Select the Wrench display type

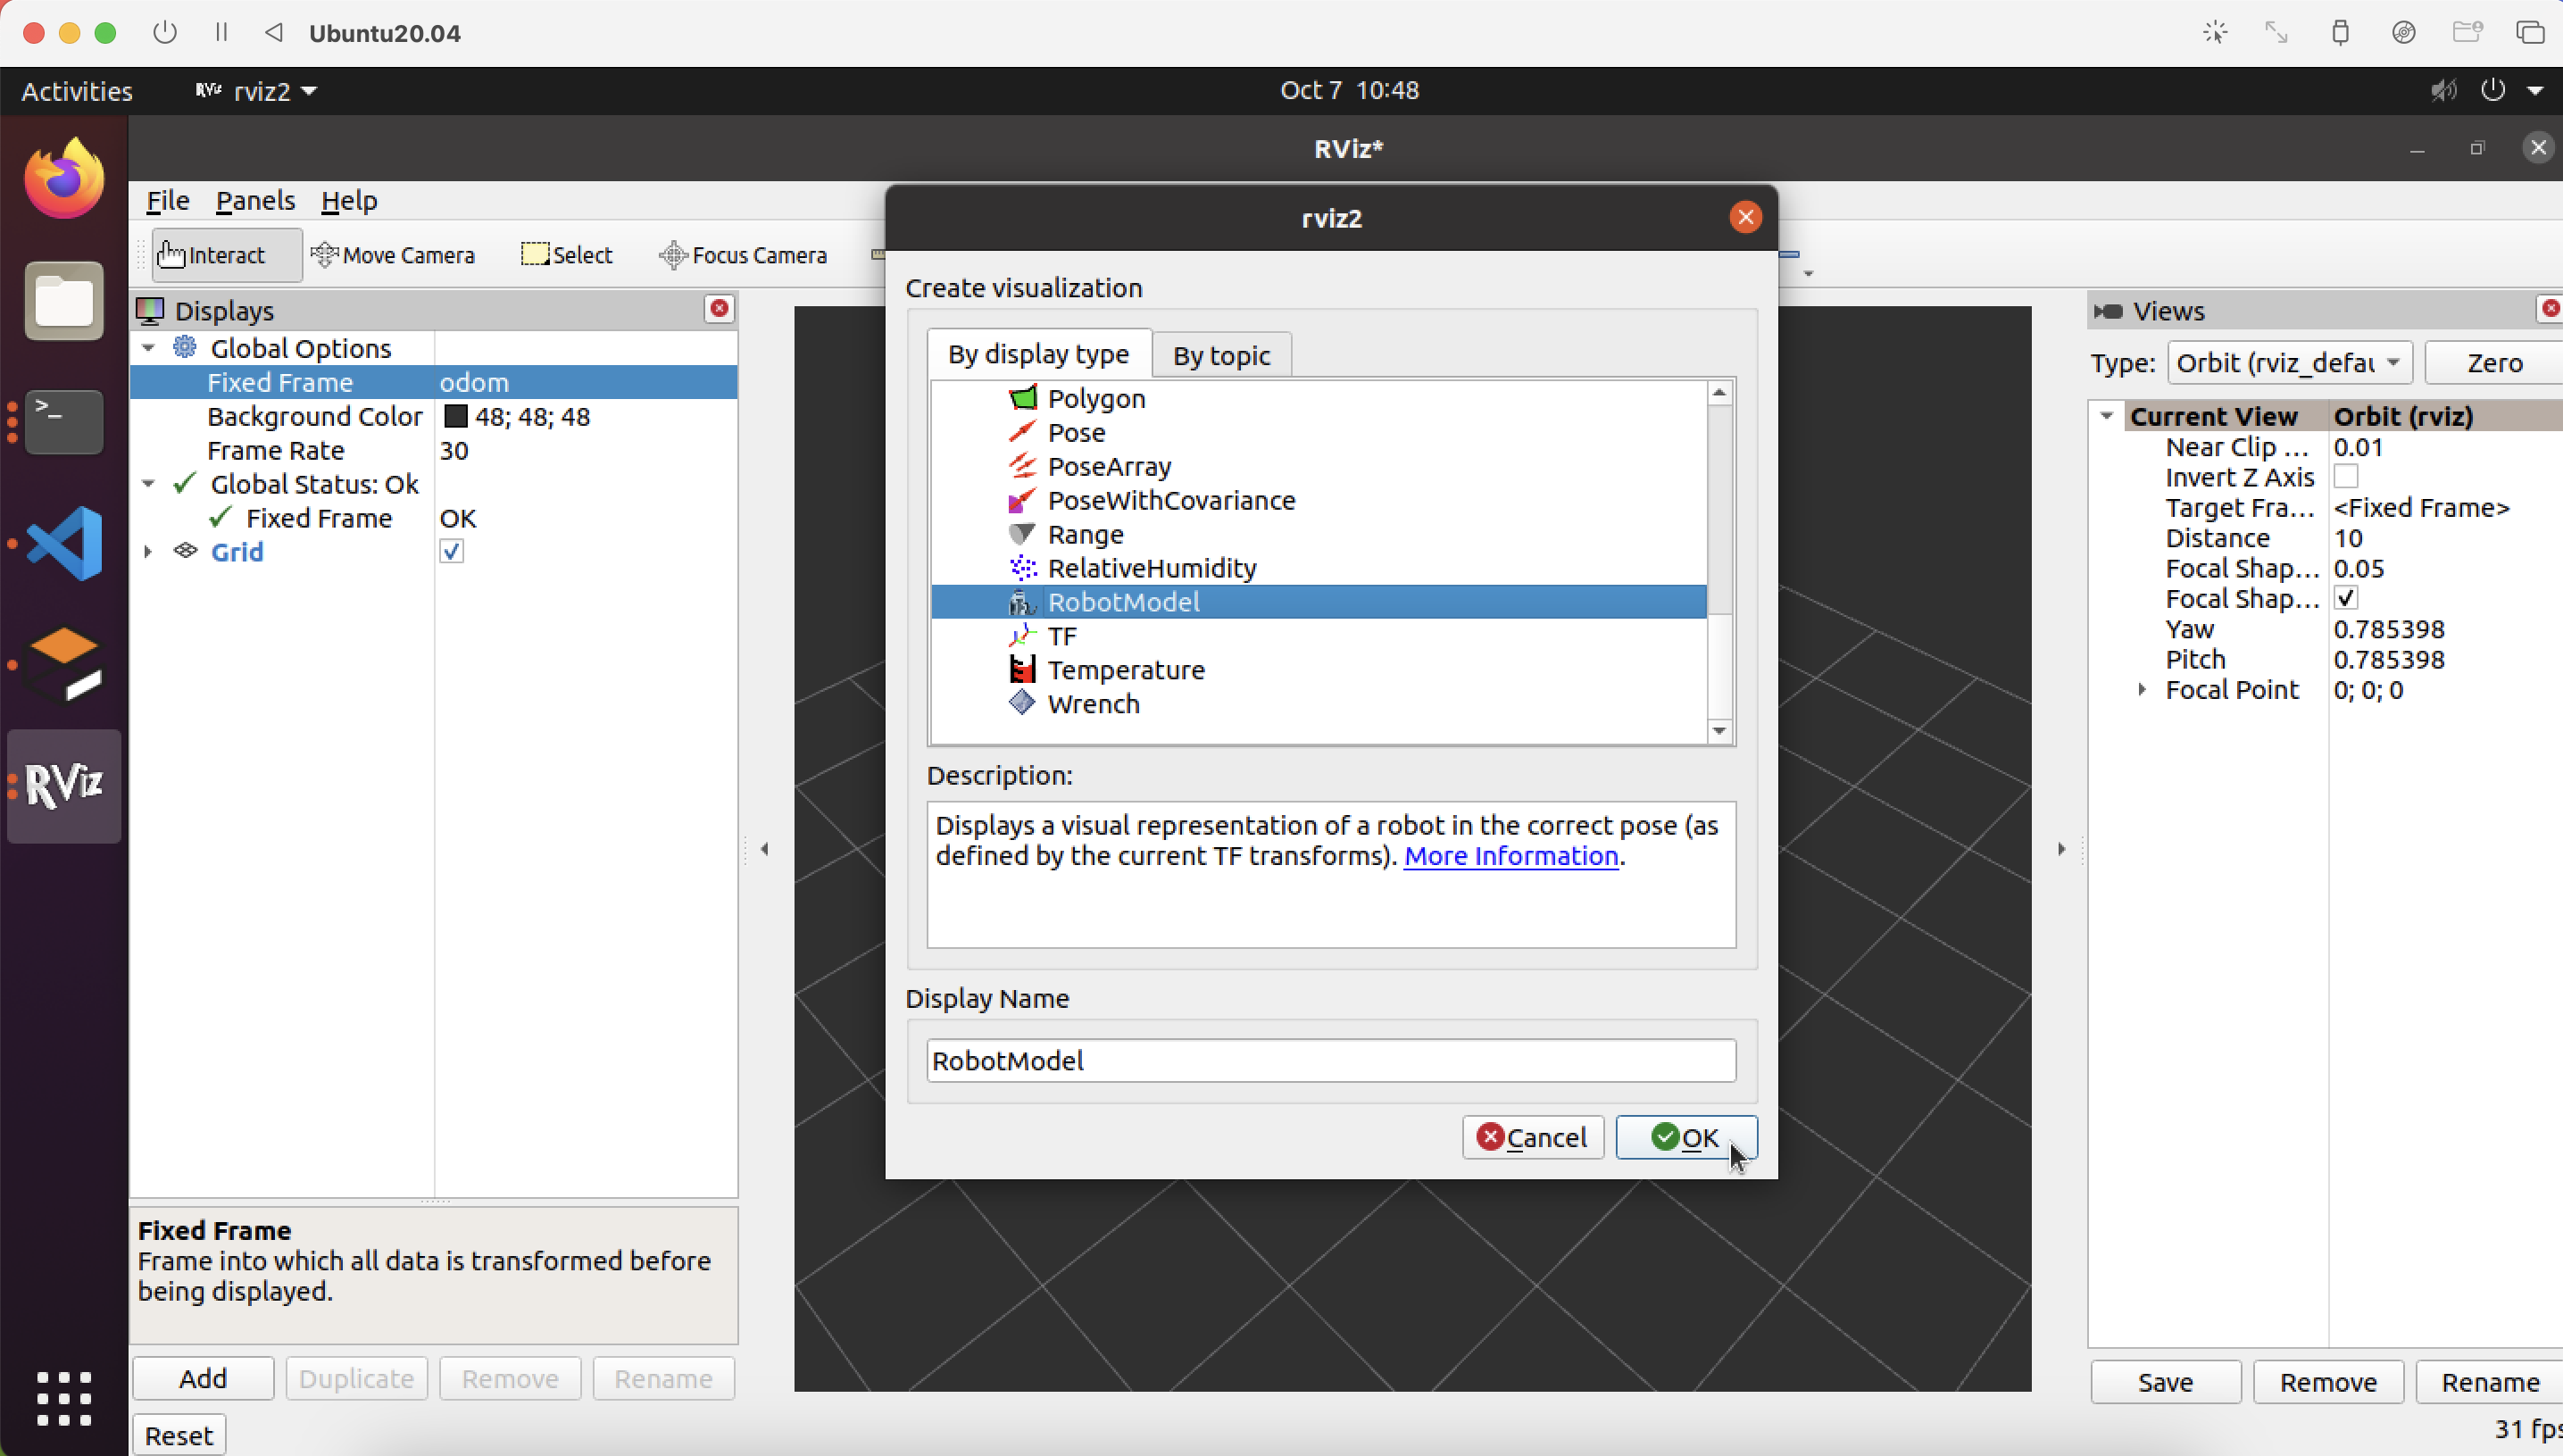[x=1094, y=703]
